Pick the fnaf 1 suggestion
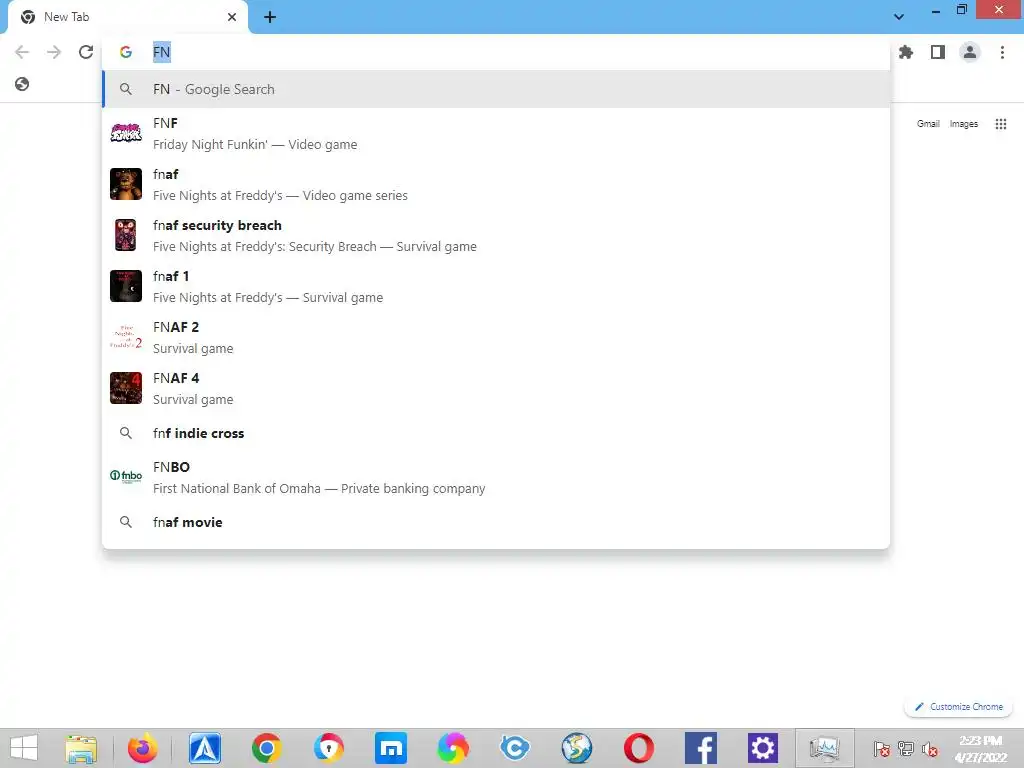This screenshot has height=768, width=1024. coord(496,286)
